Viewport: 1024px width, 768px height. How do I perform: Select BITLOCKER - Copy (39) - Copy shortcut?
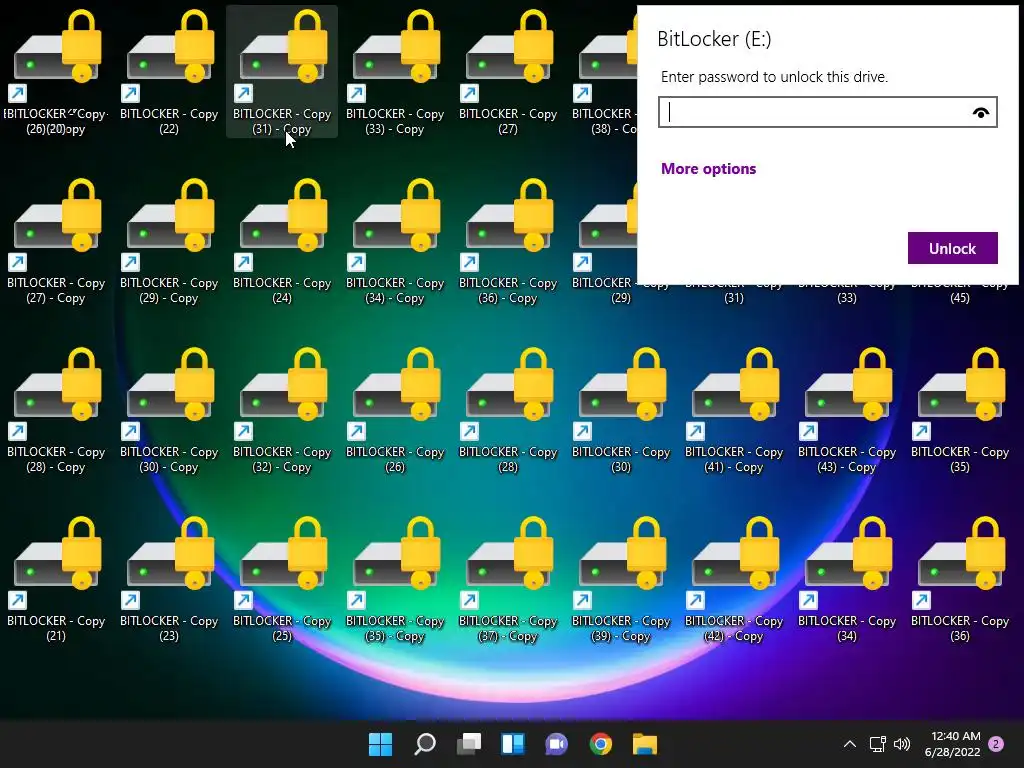pos(621,579)
